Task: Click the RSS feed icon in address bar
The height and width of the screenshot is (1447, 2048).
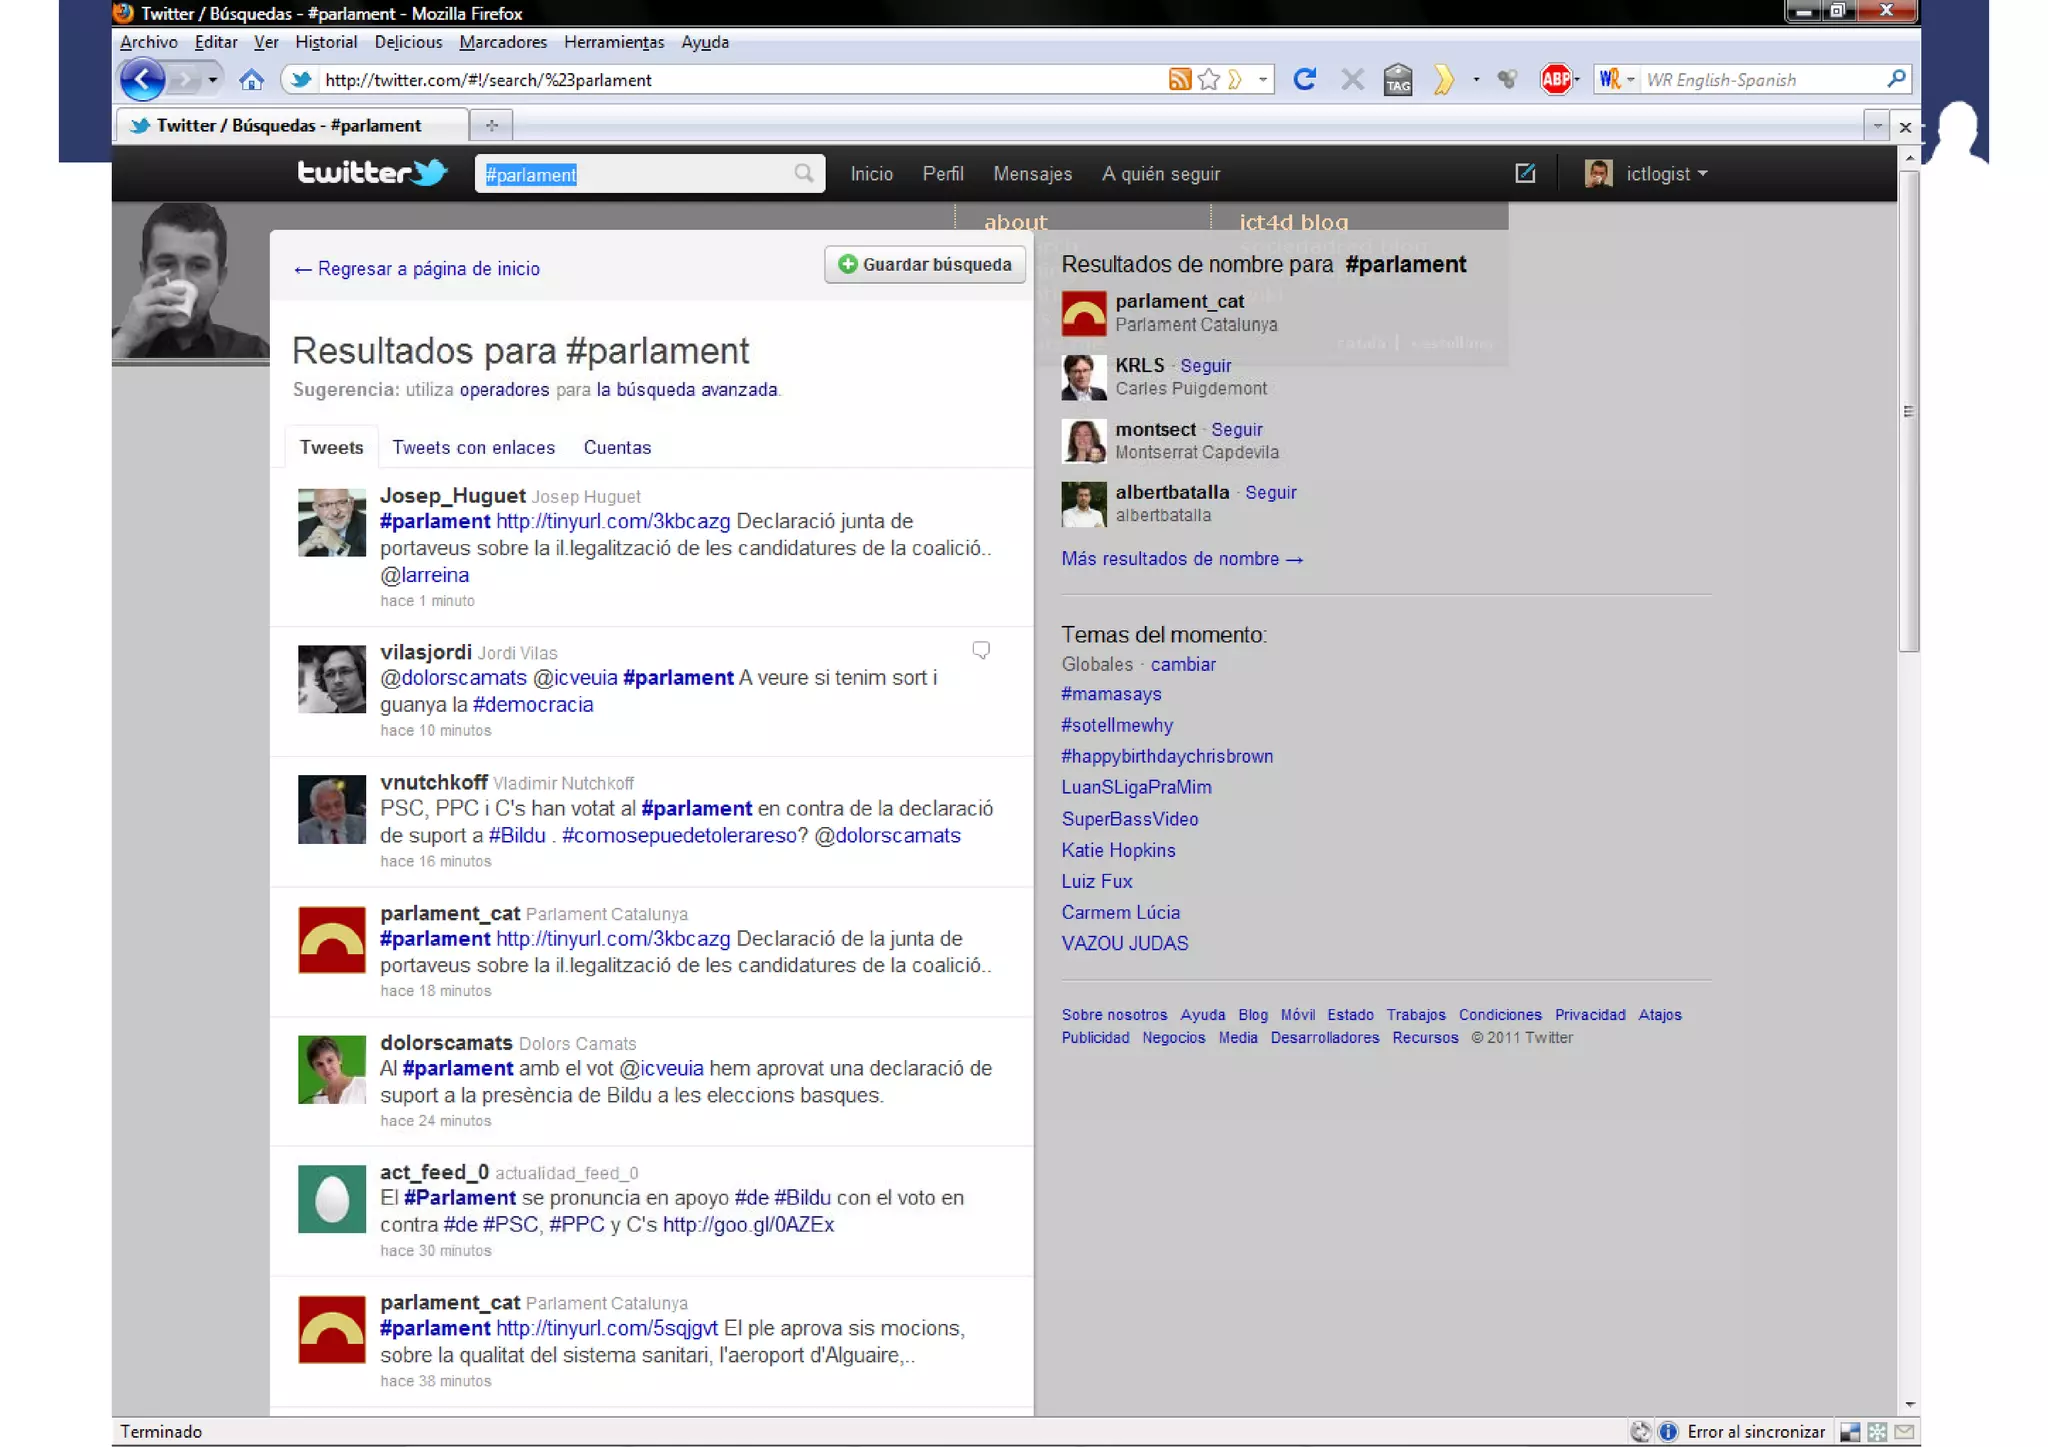Action: pyautogui.click(x=1179, y=80)
